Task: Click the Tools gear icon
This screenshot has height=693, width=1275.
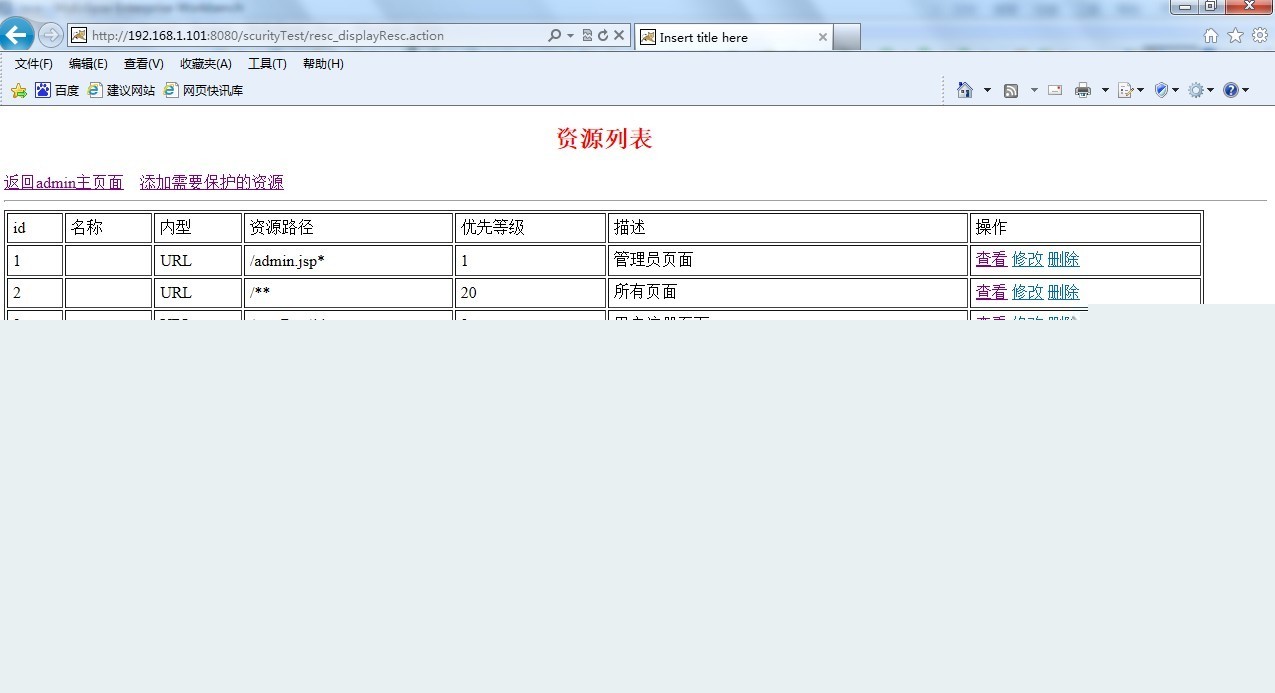Action: [1196, 89]
